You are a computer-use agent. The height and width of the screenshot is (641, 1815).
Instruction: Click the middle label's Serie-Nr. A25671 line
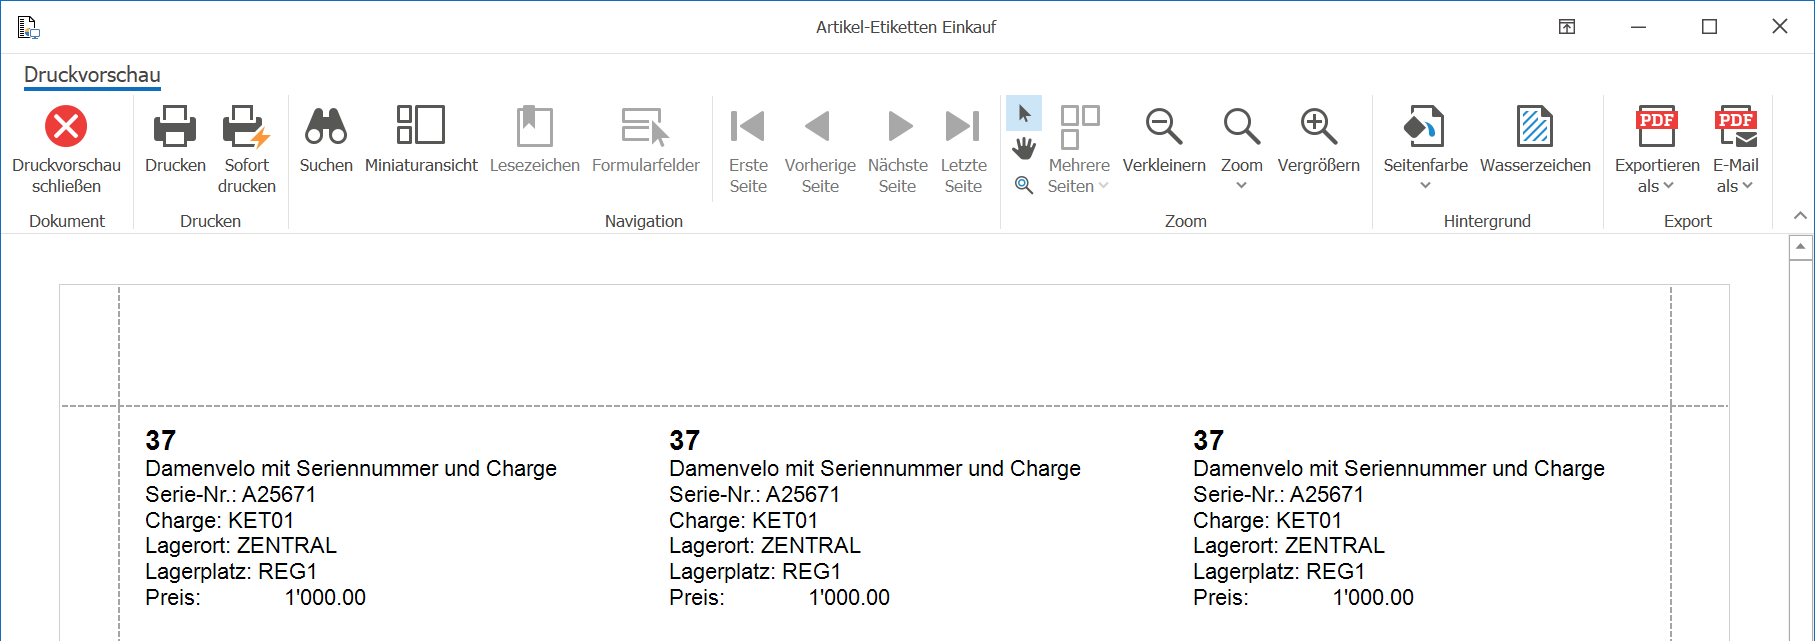(x=754, y=494)
